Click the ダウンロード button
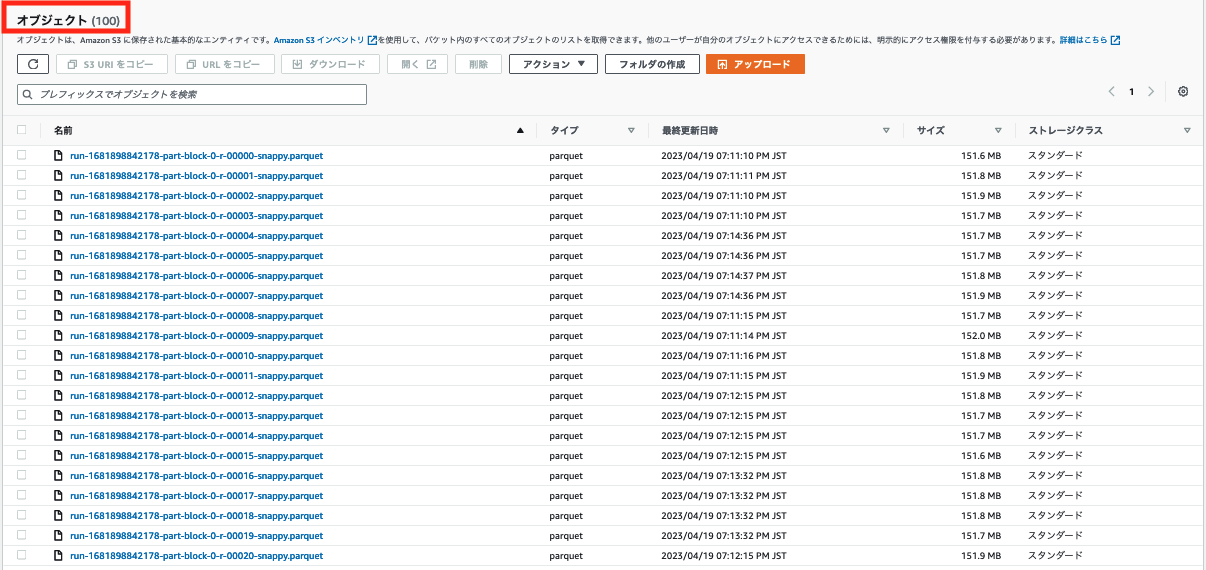This screenshot has height=570, width=1206. (330, 64)
